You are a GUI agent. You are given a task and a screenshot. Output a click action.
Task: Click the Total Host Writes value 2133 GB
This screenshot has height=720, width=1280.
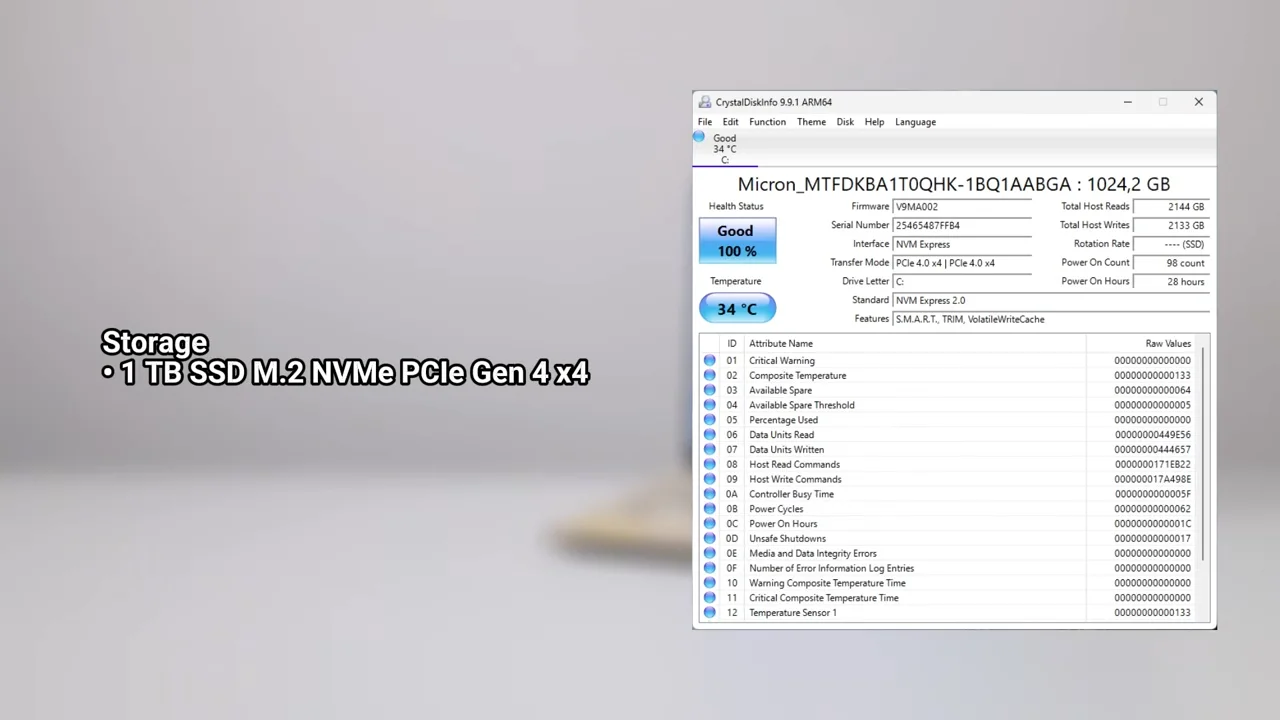(1173, 225)
